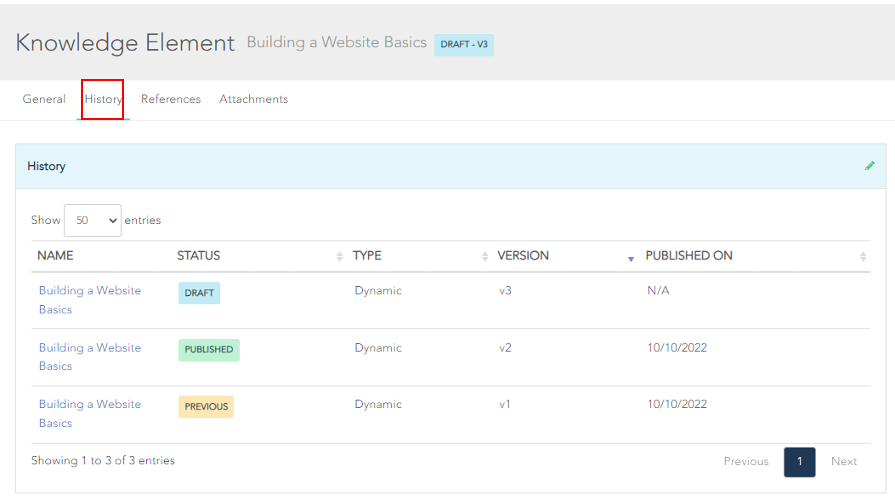This screenshot has width=895, height=502.
Task: Sort by Version column arrow
Action: tap(631, 259)
